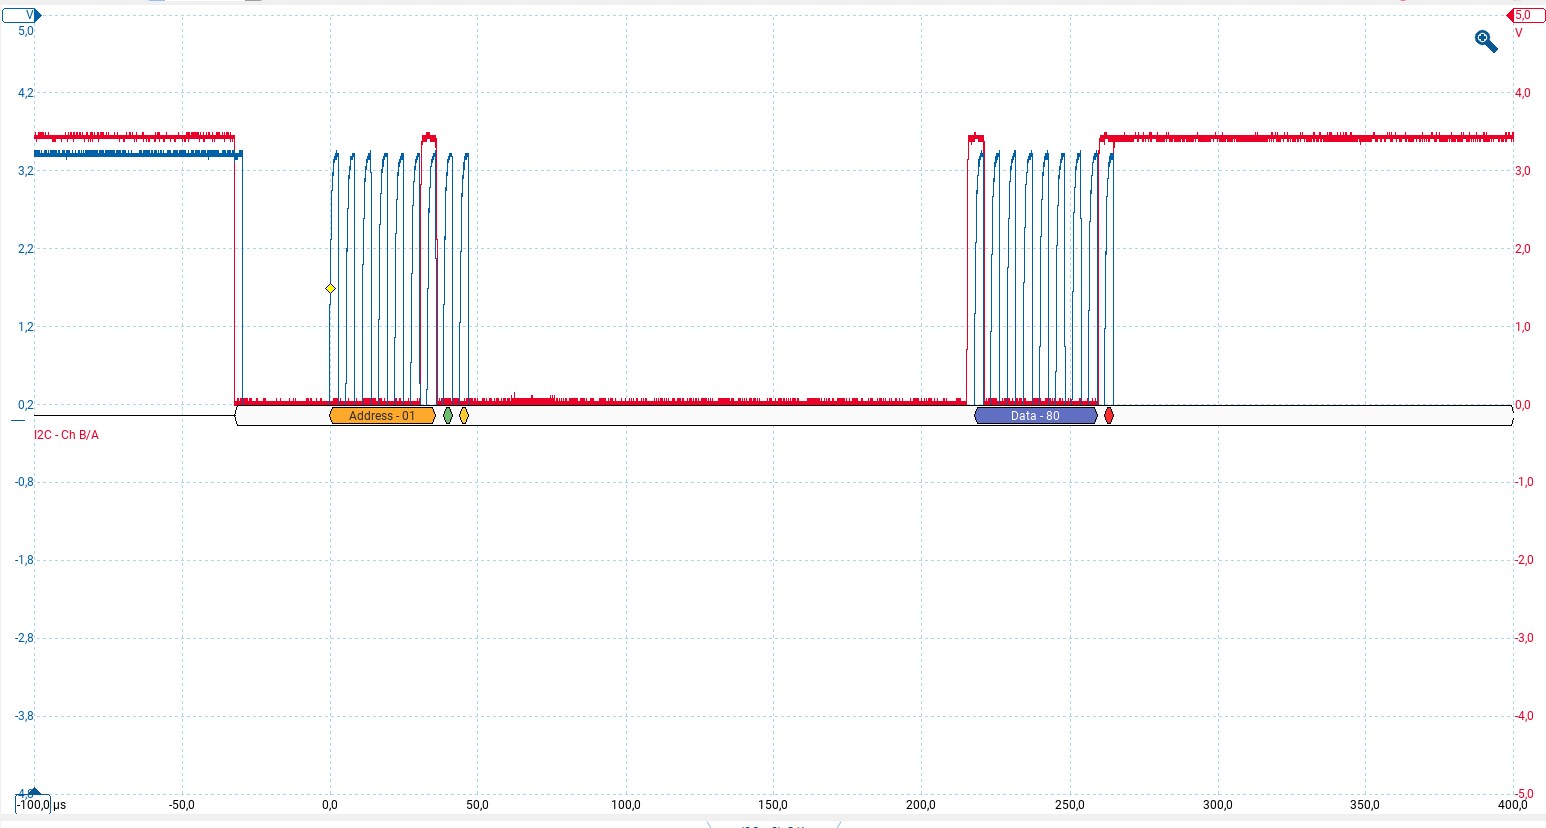This screenshot has height=828, width=1546.
Task: Click the -50,0 time axis label
Action: coord(181,805)
